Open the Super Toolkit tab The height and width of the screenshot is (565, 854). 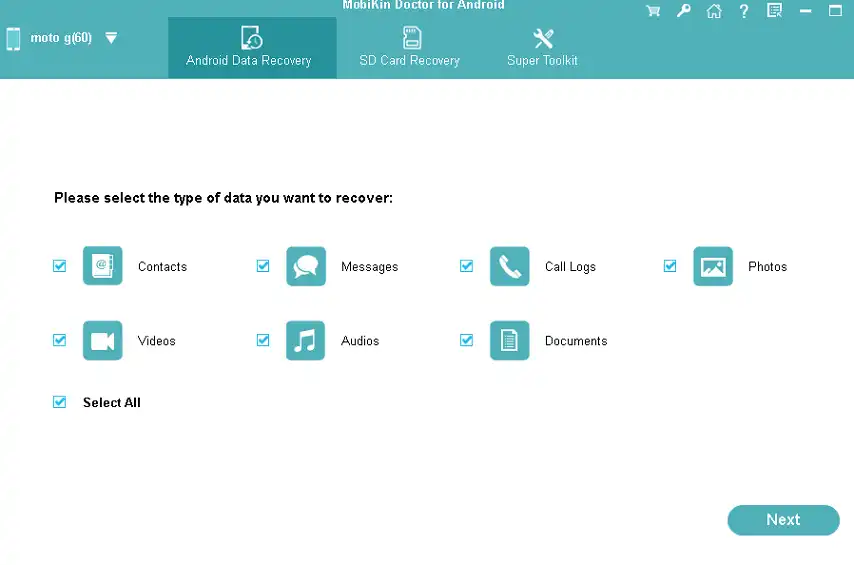[x=543, y=48]
